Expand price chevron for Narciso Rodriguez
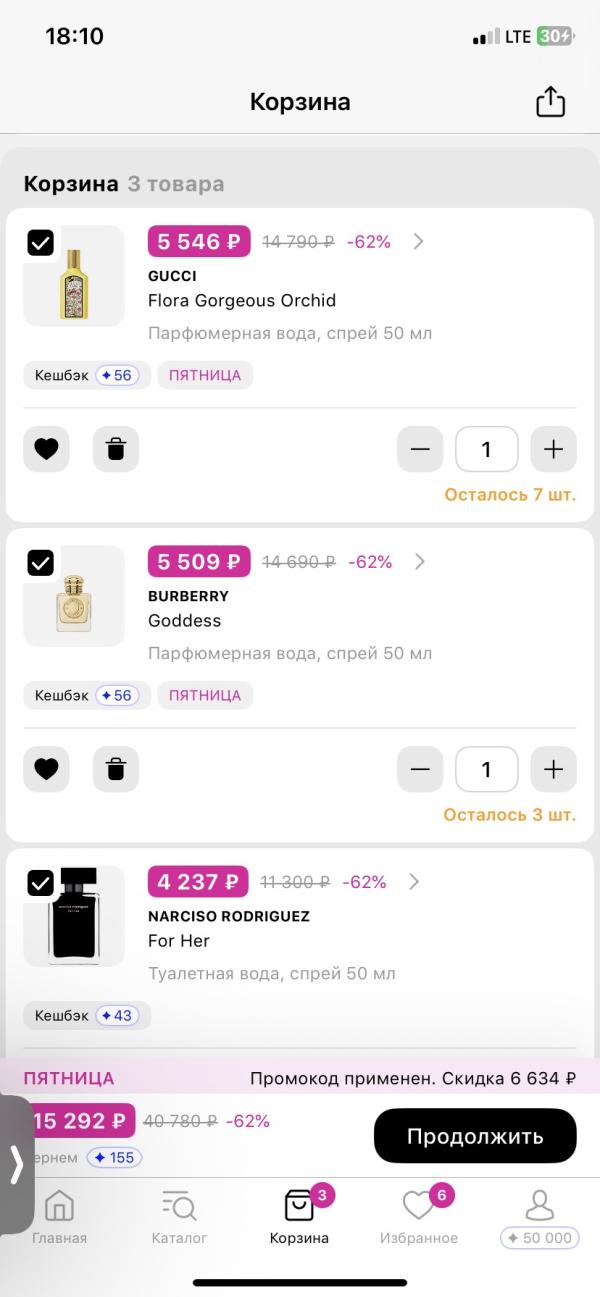This screenshot has height=1297, width=600. (x=414, y=881)
